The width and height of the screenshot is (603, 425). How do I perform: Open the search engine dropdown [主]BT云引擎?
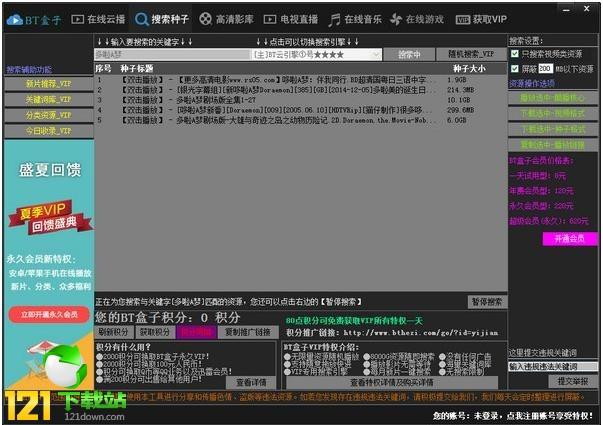316,55
